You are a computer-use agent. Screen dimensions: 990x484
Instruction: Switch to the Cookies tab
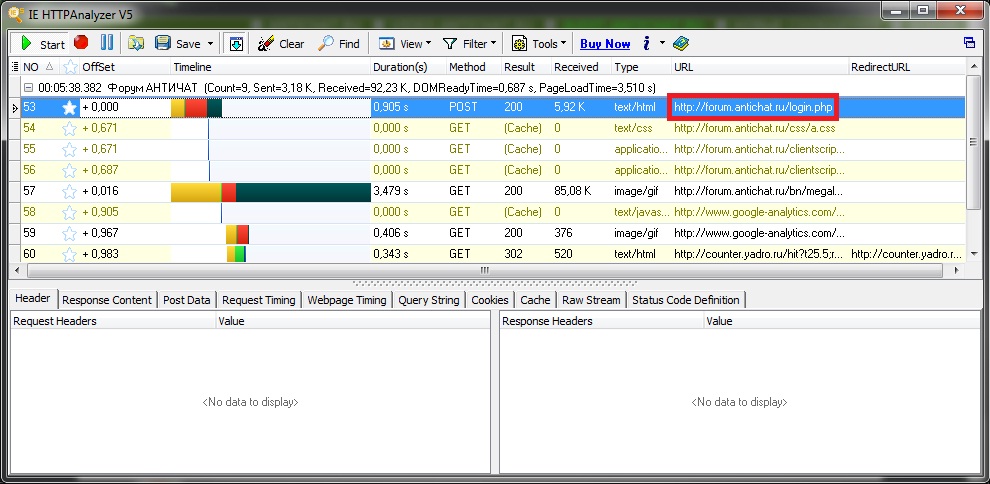pos(490,300)
